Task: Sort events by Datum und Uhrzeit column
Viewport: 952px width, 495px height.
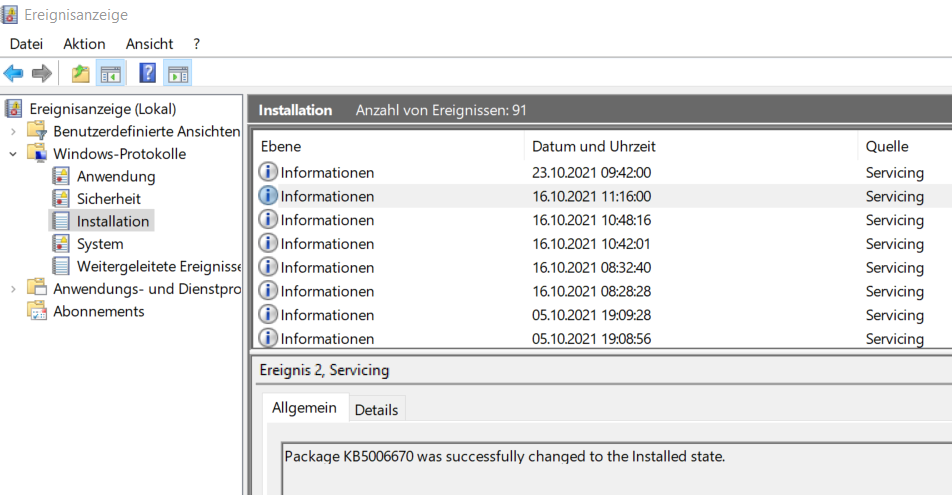Action: [594, 146]
